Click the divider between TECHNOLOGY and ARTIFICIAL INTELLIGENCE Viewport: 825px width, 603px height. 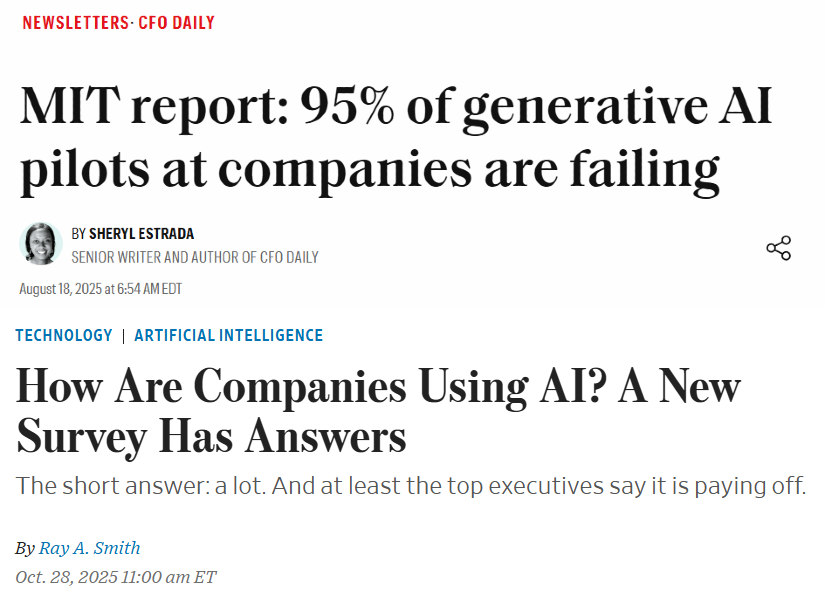pos(123,335)
